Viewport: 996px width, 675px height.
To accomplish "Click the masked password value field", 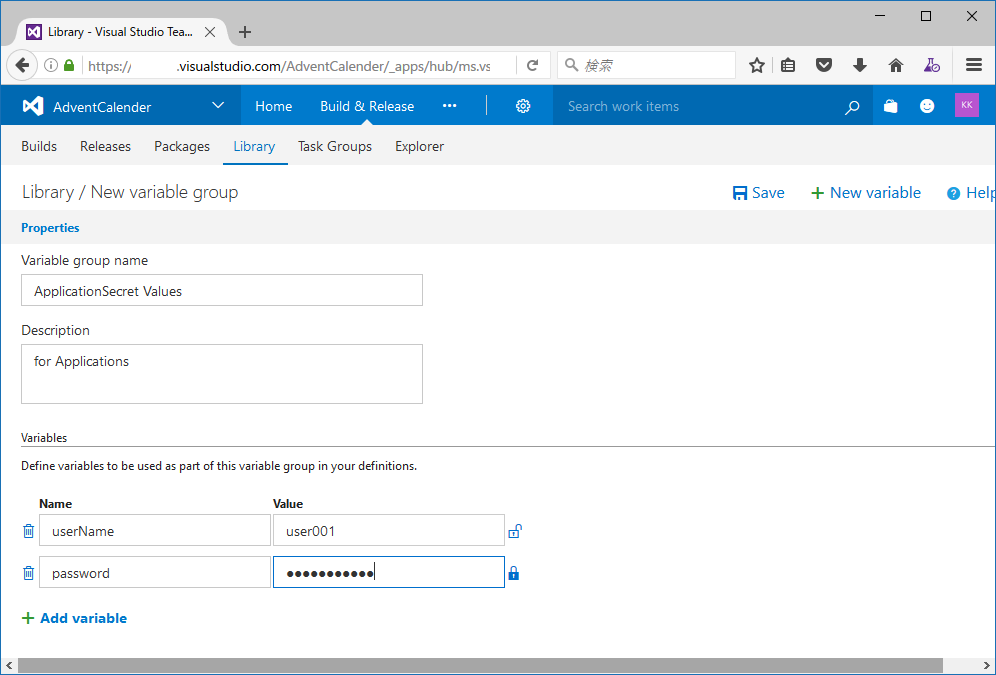I will (389, 572).
